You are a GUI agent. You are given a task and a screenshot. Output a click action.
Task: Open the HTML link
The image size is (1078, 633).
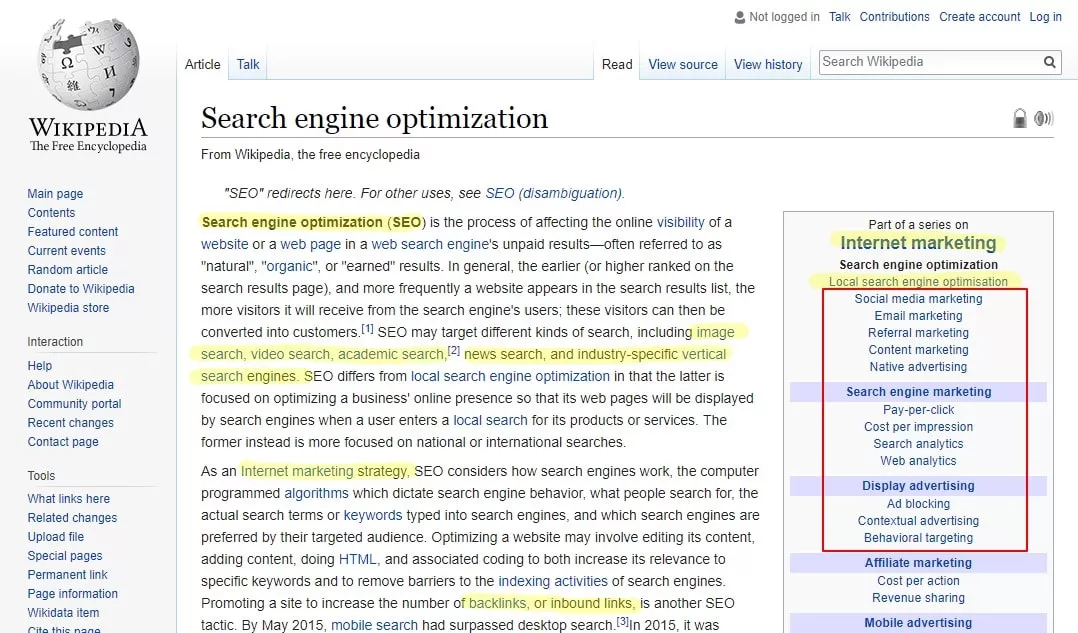pyautogui.click(x=358, y=559)
